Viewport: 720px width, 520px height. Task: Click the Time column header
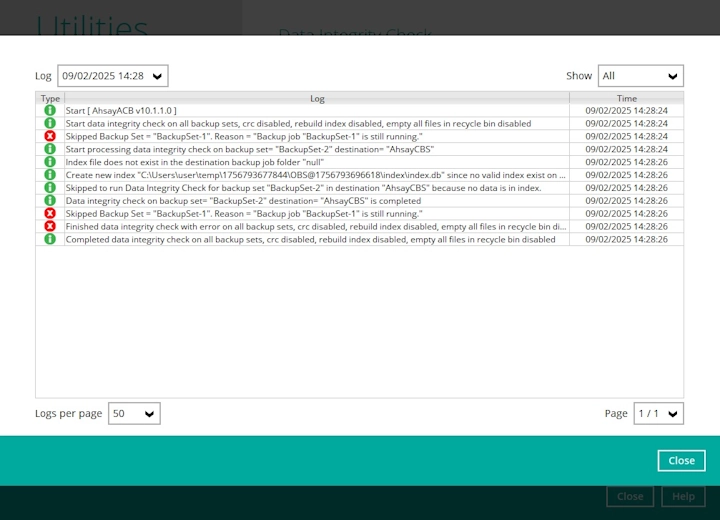coord(626,98)
